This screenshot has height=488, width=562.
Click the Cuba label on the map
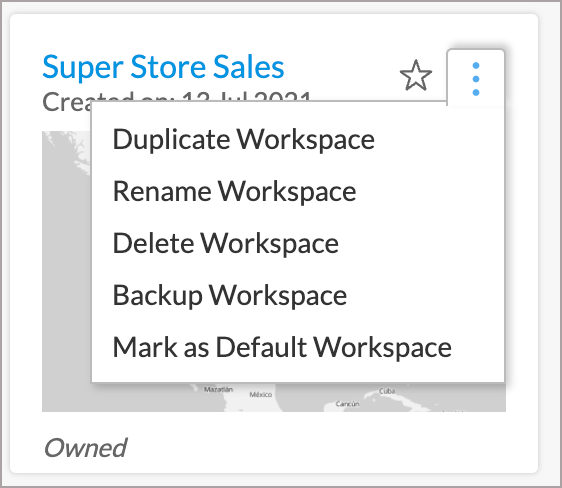387,391
